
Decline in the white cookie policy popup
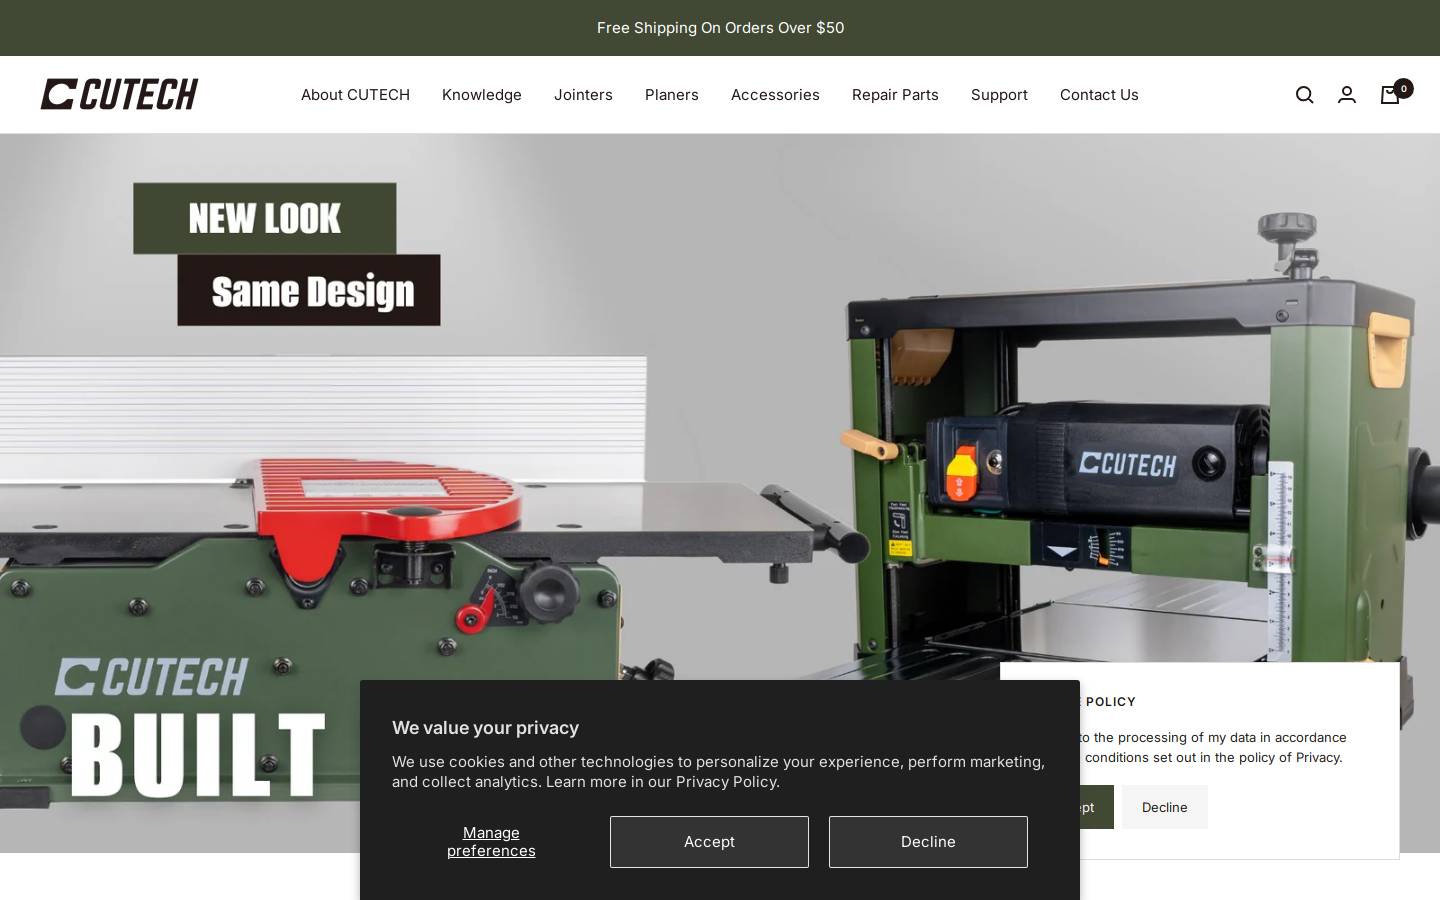tap(1165, 807)
